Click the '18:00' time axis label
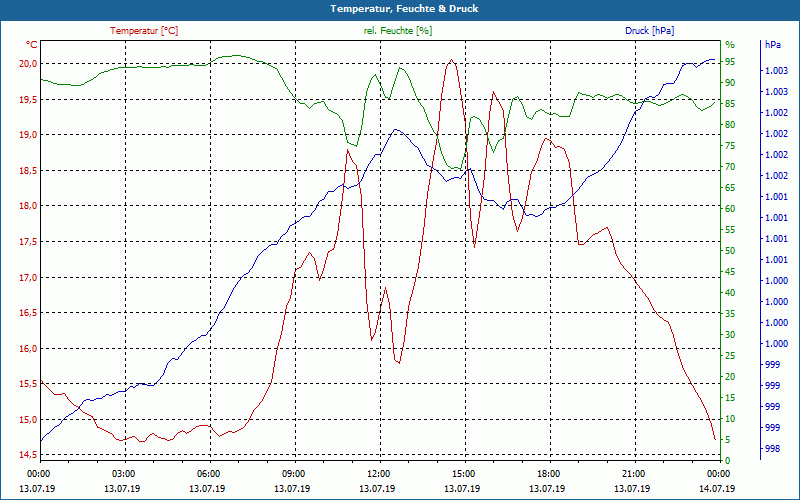This screenshot has height=500, width=800. pos(547,473)
